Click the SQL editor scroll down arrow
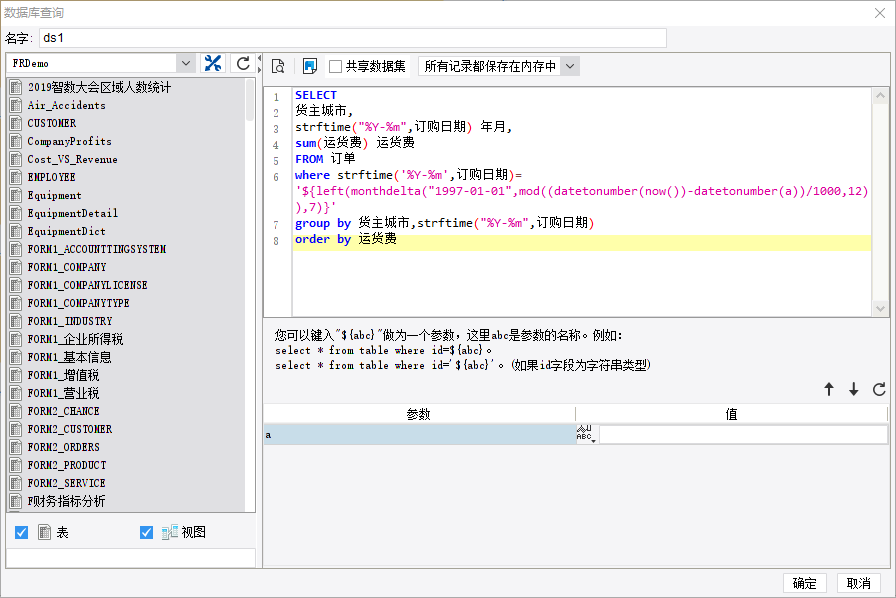The image size is (896, 598). pyautogui.click(x=880, y=309)
